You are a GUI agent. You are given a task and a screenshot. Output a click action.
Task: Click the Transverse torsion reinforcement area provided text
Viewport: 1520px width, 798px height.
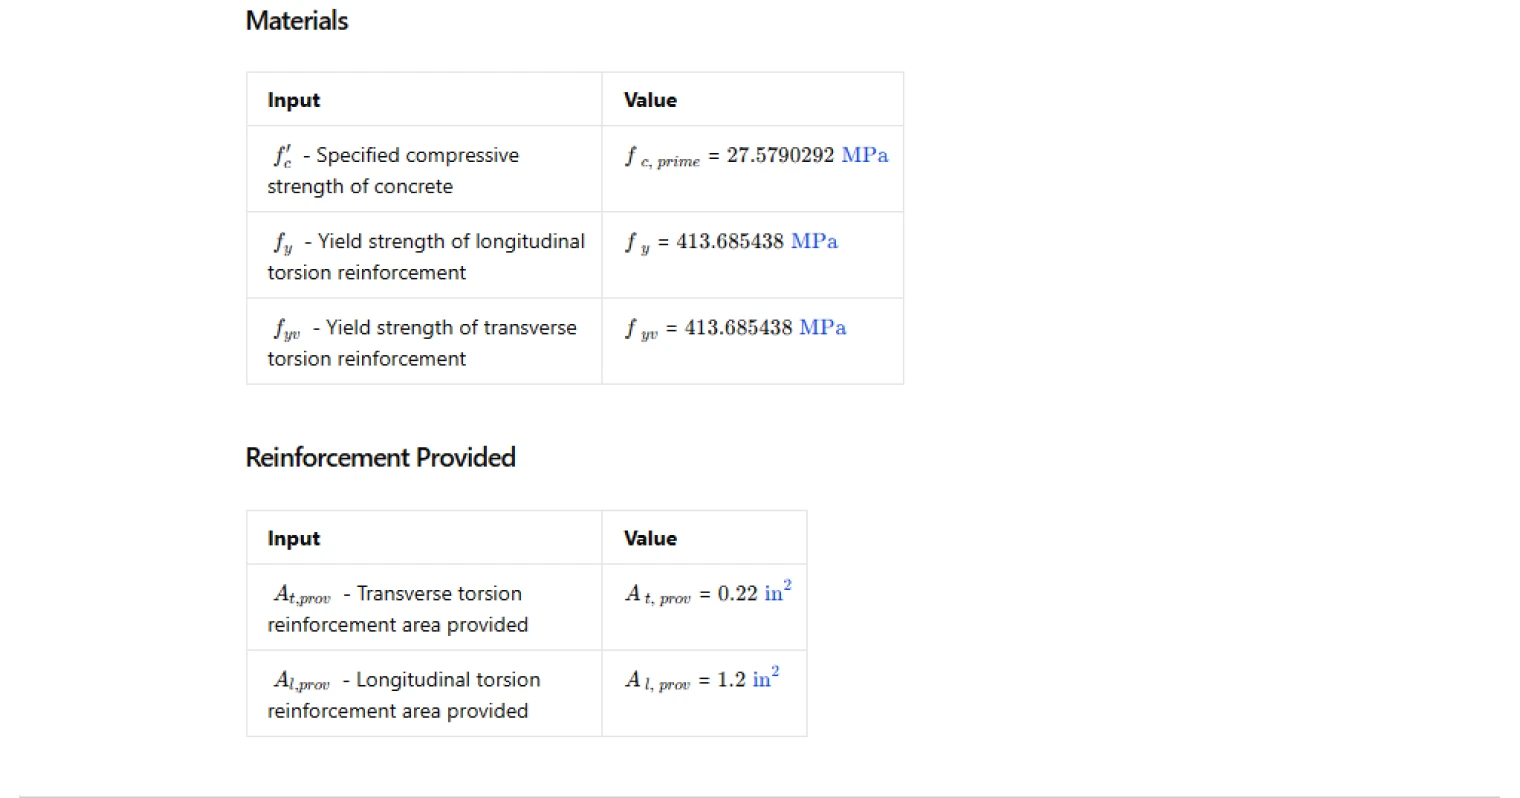tap(397, 609)
